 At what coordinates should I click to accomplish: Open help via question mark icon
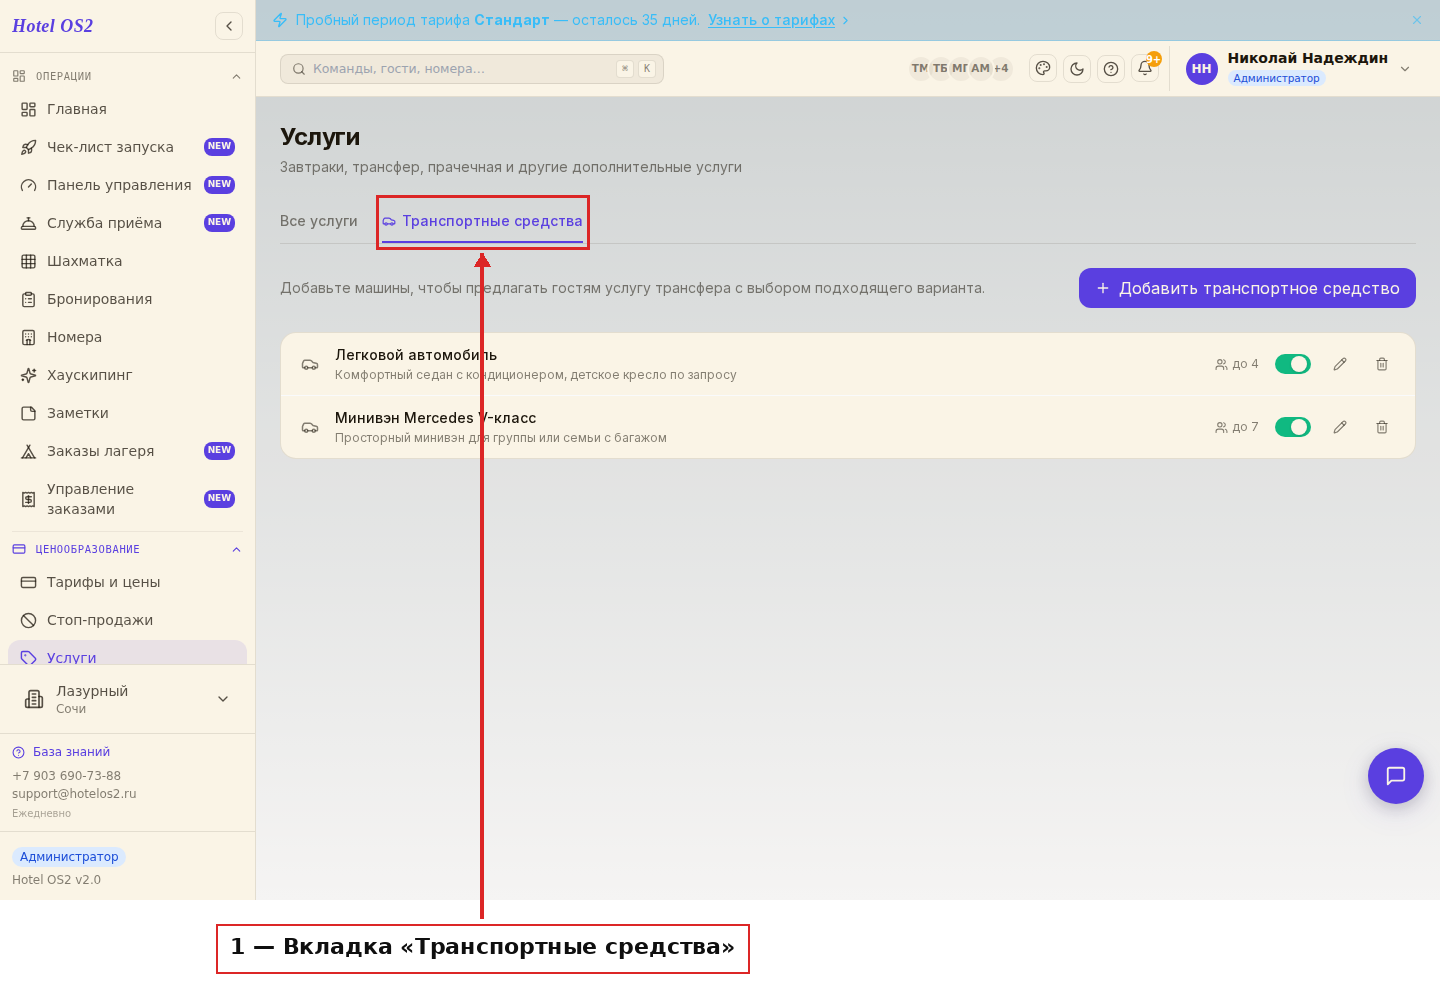pos(1111,69)
